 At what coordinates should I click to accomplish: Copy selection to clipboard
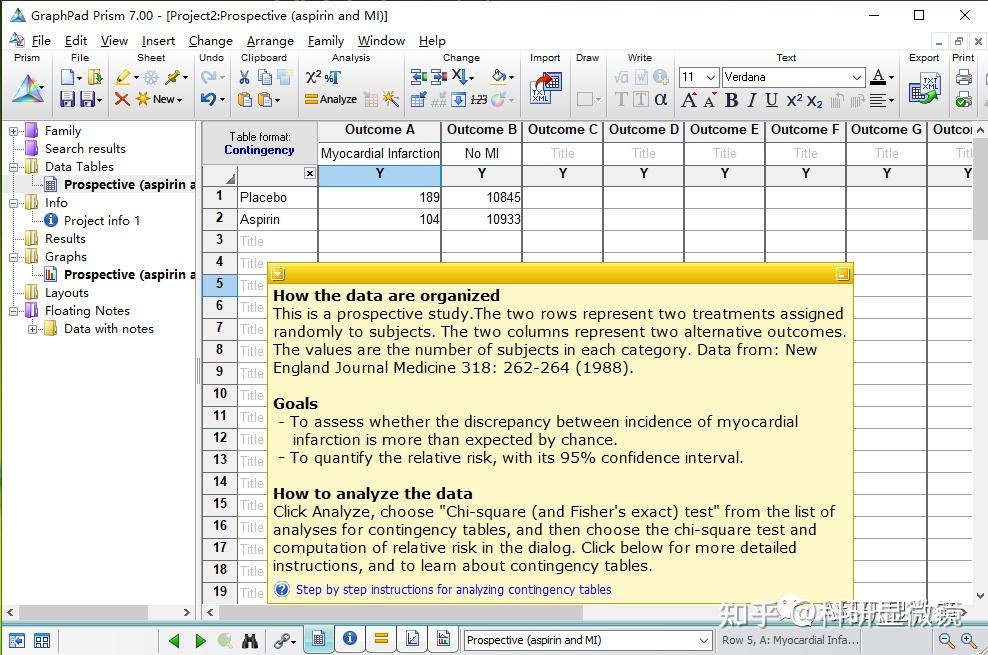point(265,77)
